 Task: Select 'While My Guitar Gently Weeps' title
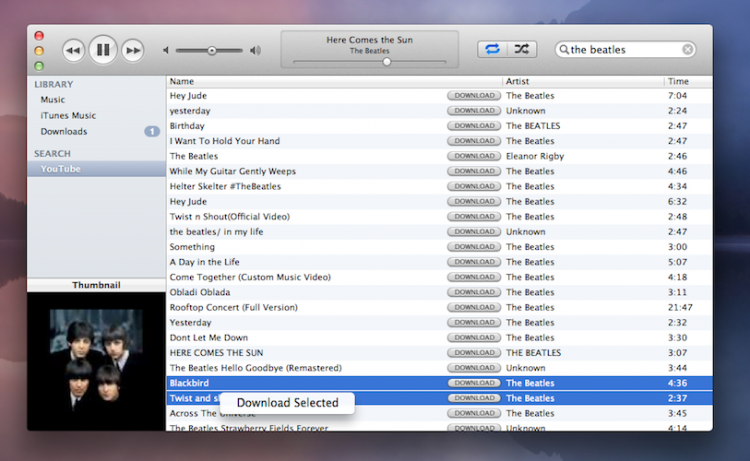pyautogui.click(x=233, y=171)
